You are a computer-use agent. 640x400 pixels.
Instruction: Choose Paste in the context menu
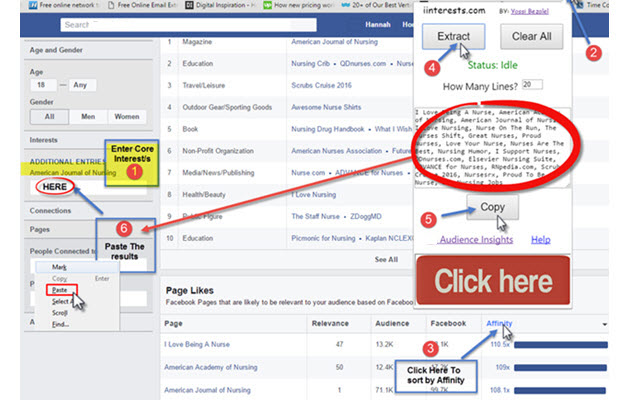[x=60, y=290]
